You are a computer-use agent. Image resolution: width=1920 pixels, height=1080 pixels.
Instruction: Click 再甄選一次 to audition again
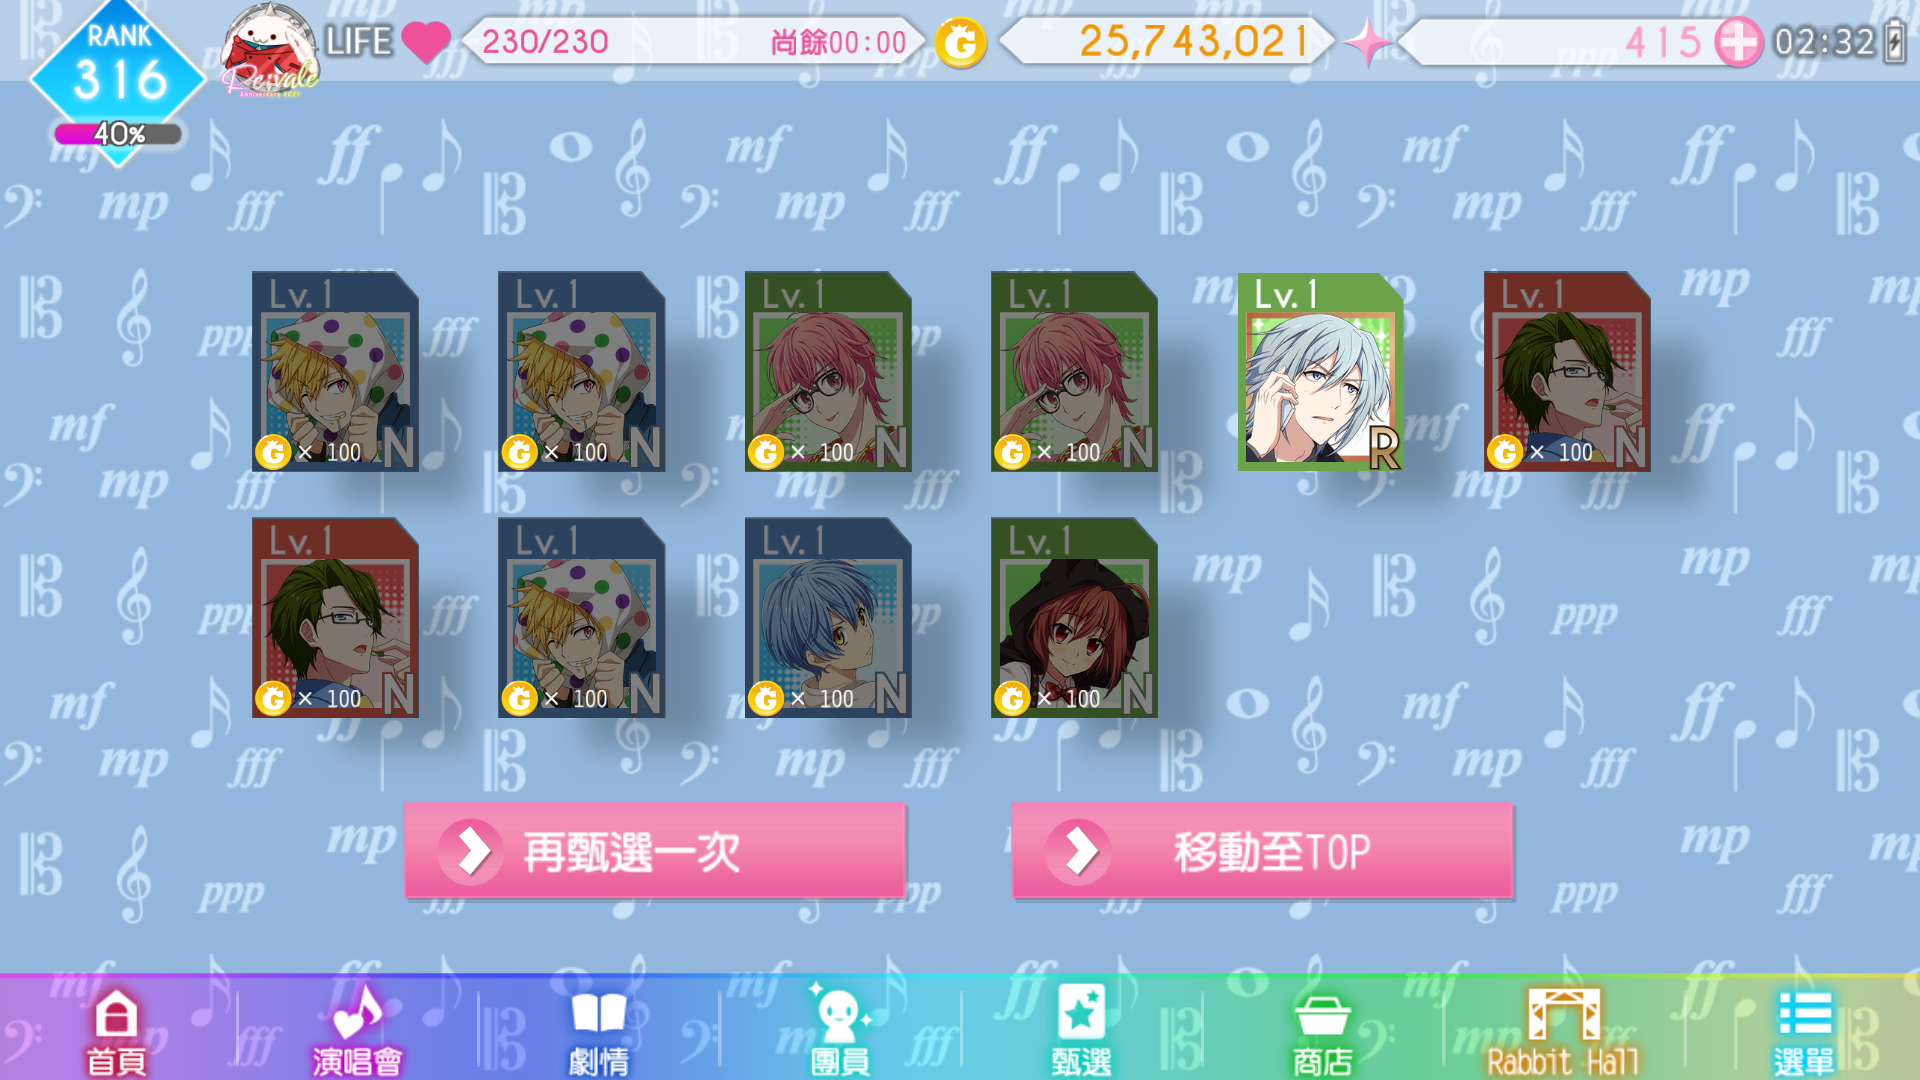(655, 851)
